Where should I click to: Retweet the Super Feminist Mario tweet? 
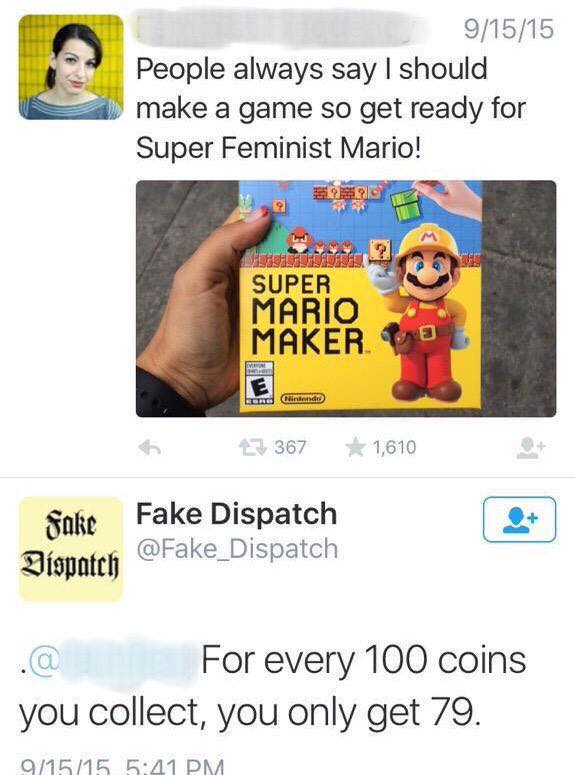coord(252,448)
